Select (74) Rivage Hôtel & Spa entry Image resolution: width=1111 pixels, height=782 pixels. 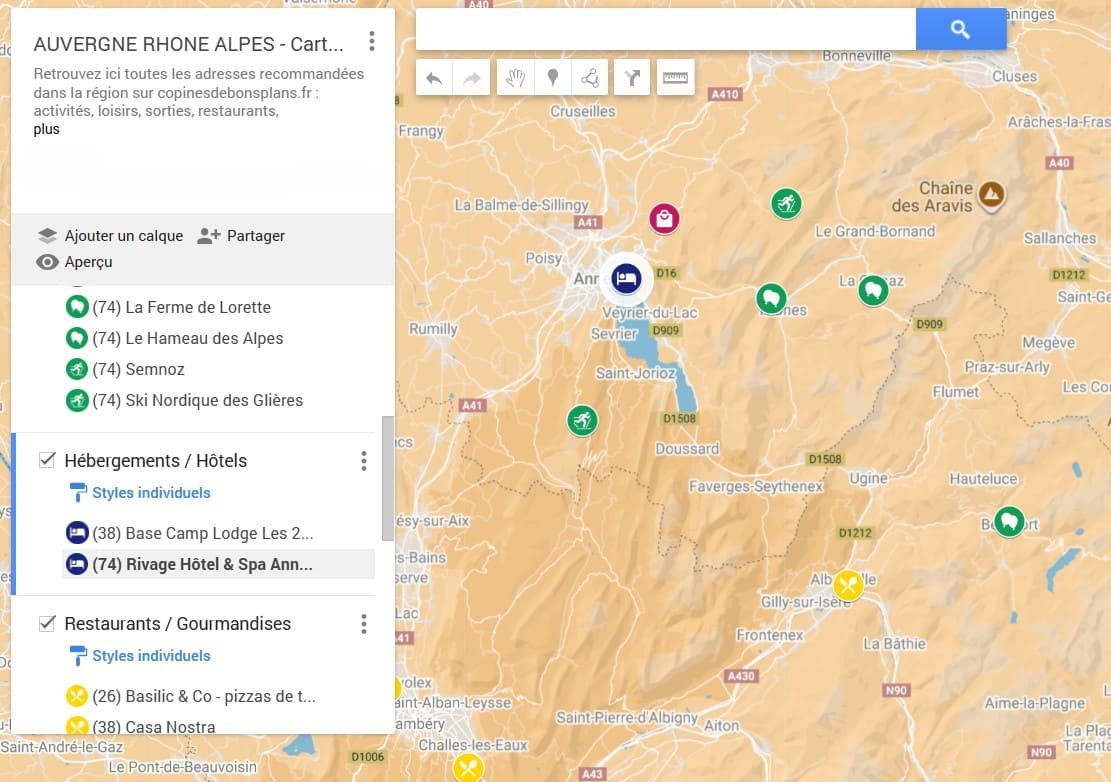tap(202, 565)
